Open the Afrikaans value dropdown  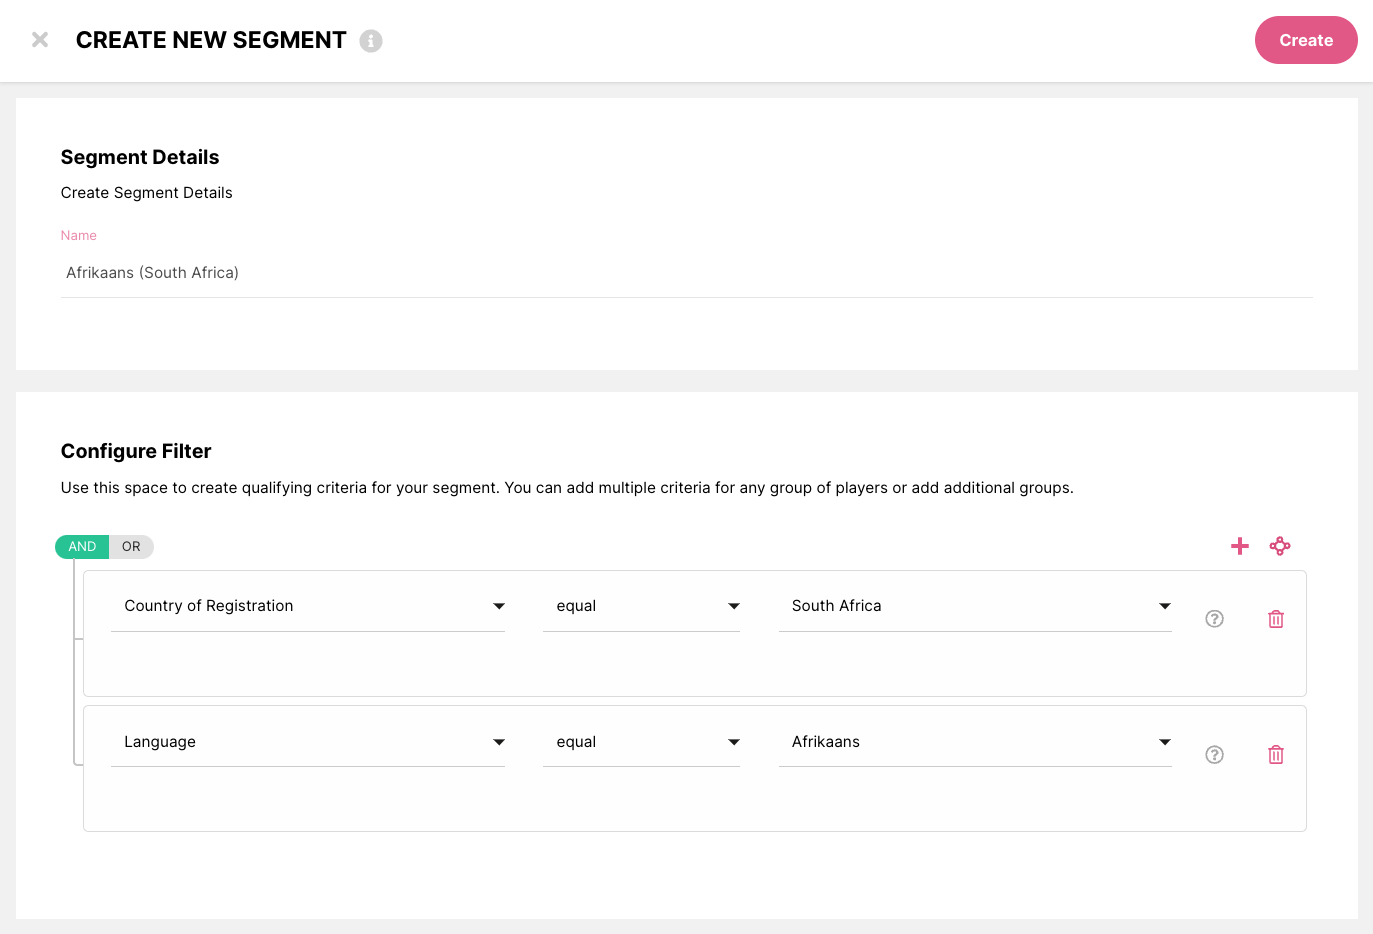coord(975,742)
